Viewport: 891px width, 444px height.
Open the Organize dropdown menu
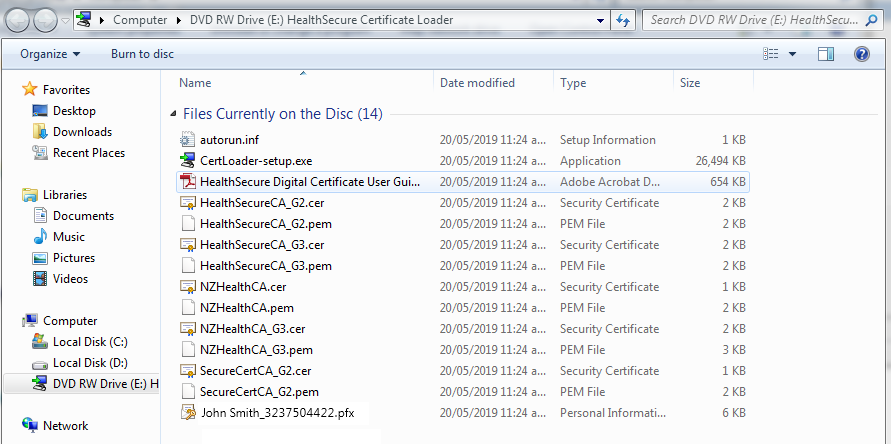[50, 54]
